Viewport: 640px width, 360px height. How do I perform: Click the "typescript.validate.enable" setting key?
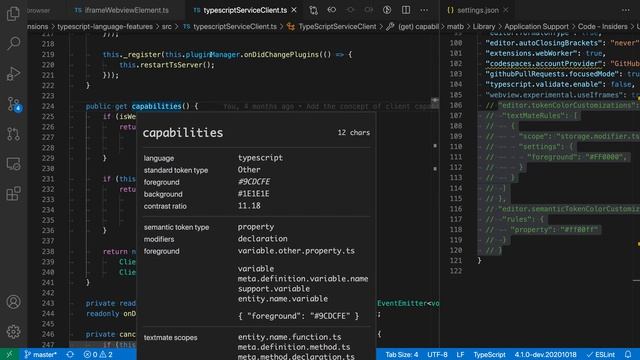click(x=545, y=84)
